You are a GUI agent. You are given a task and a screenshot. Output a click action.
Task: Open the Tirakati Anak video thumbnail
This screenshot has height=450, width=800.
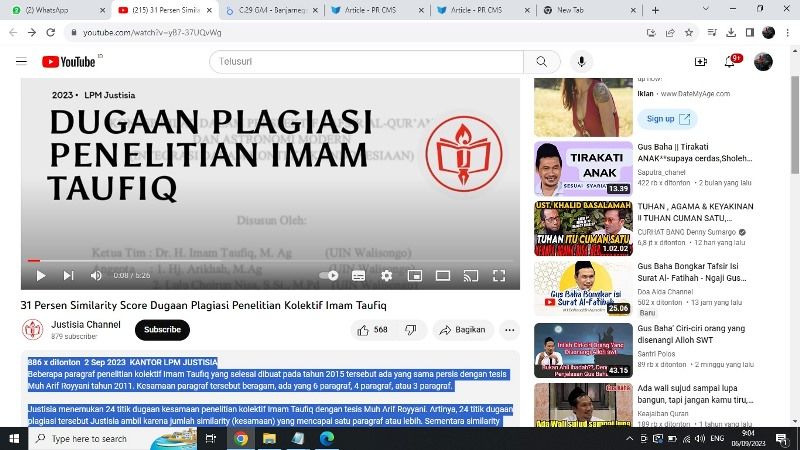coord(583,169)
